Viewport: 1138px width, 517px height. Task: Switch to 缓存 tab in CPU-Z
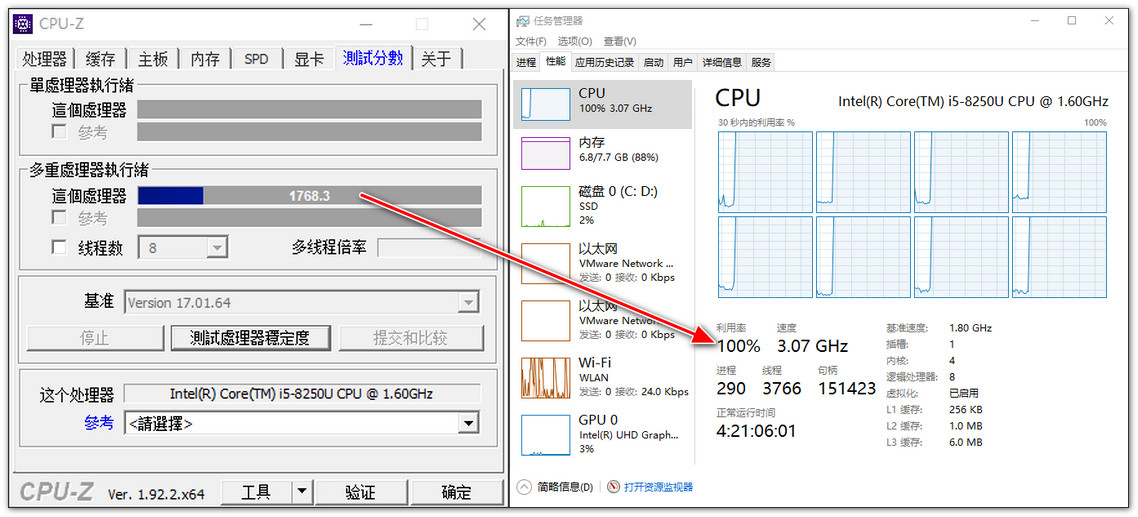point(101,59)
